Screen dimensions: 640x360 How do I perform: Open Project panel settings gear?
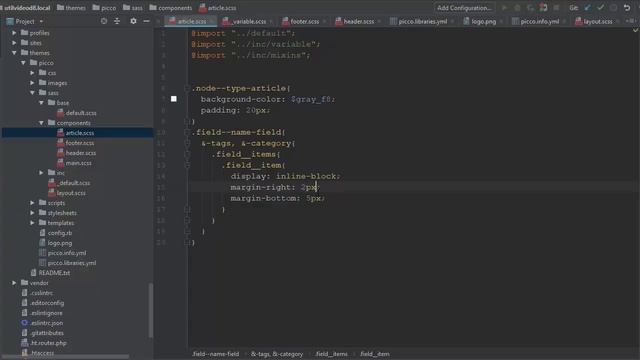pos(133,21)
